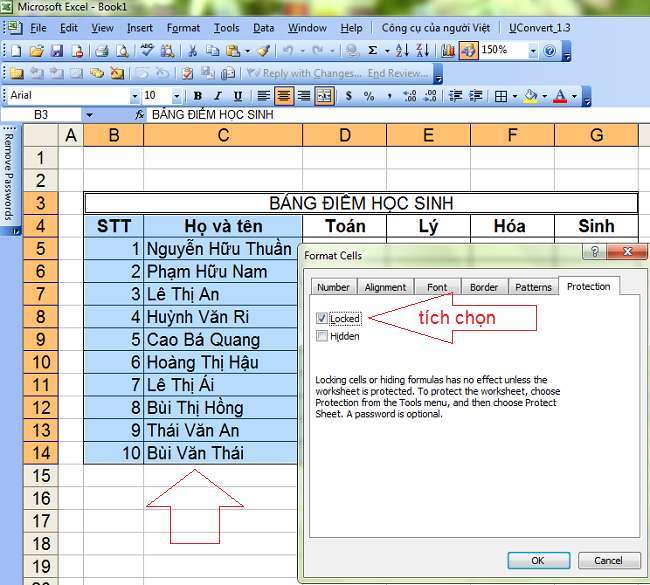Increase decimal places
This screenshot has height=585, width=650.
(410, 96)
